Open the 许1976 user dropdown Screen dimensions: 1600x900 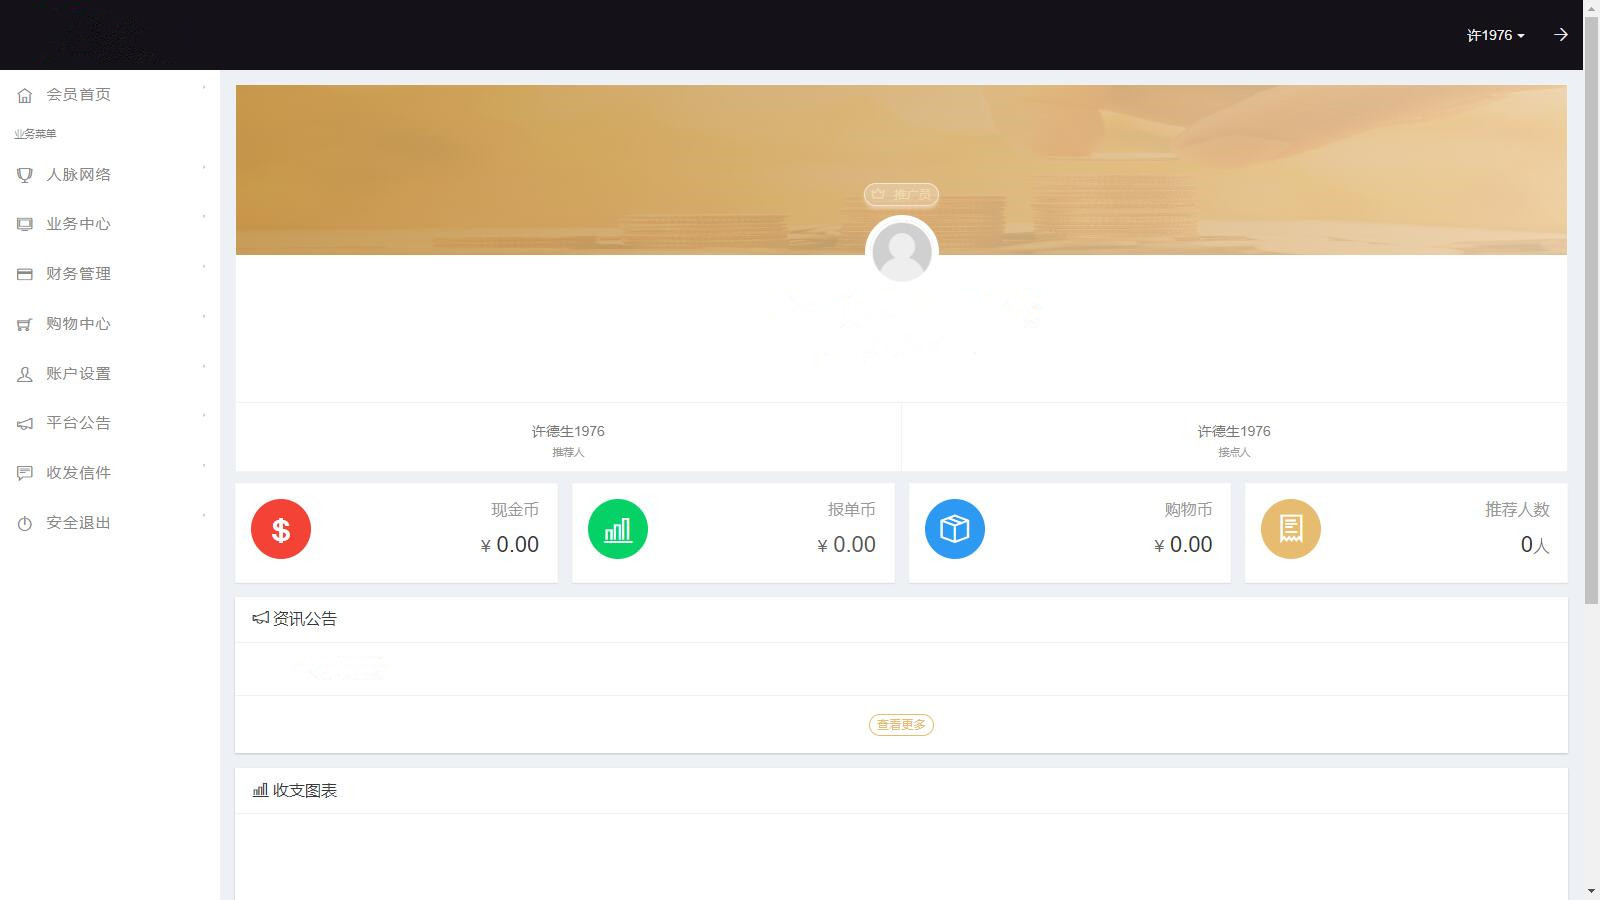click(1495, 35)
